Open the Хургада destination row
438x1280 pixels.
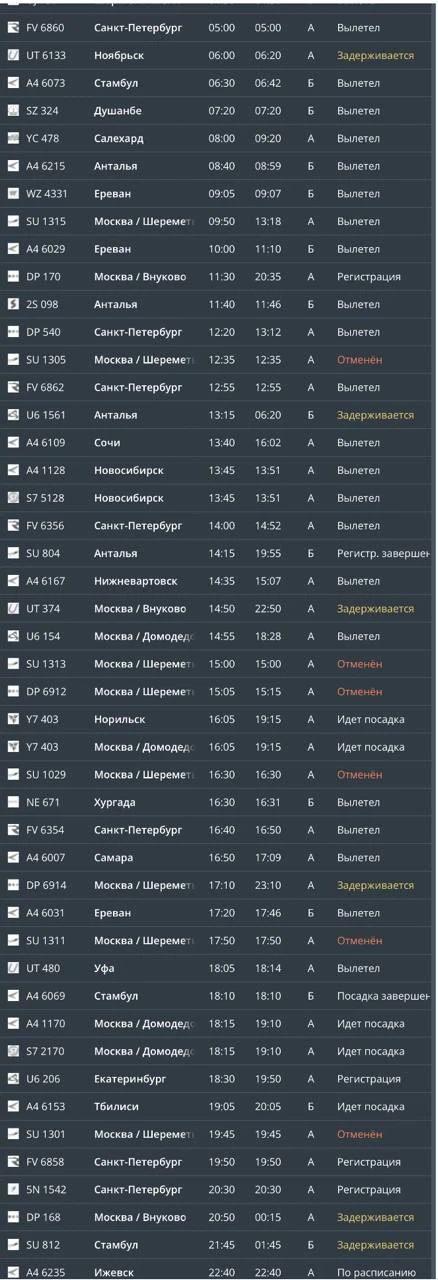tap(219, 802)
